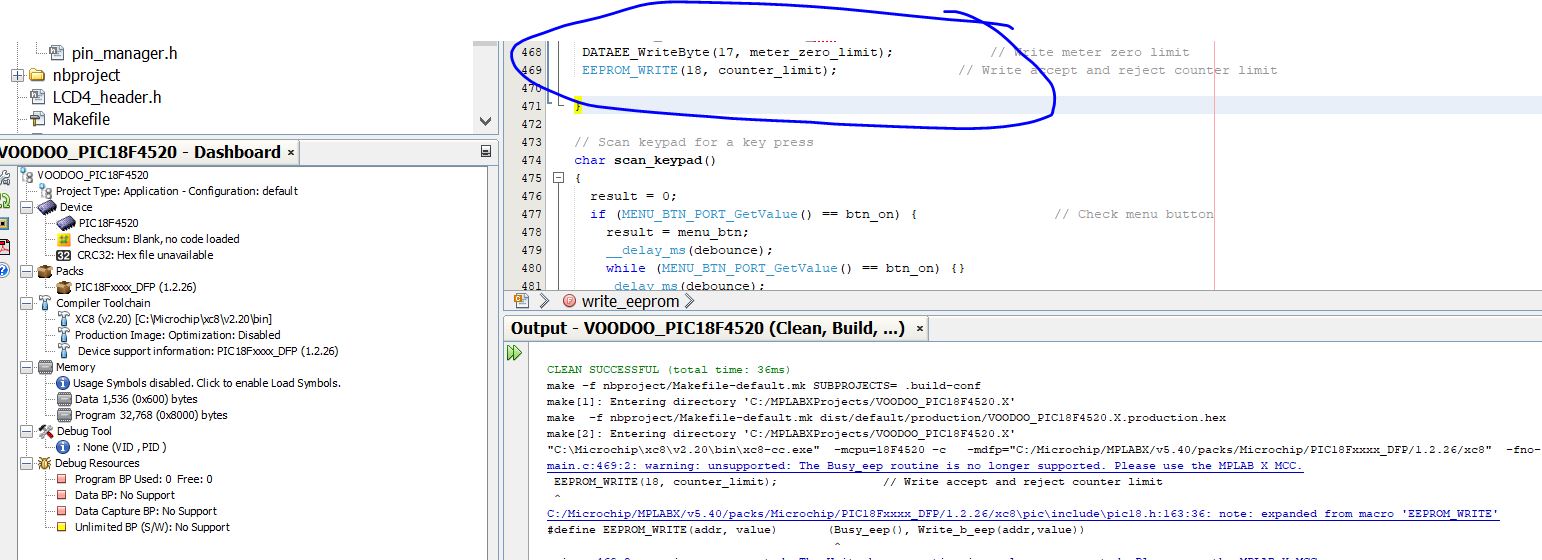Viewport: 1542px width, 560px height.
Task: Click the CRC32 '32' icon
Action: click(x=64, y=255)
